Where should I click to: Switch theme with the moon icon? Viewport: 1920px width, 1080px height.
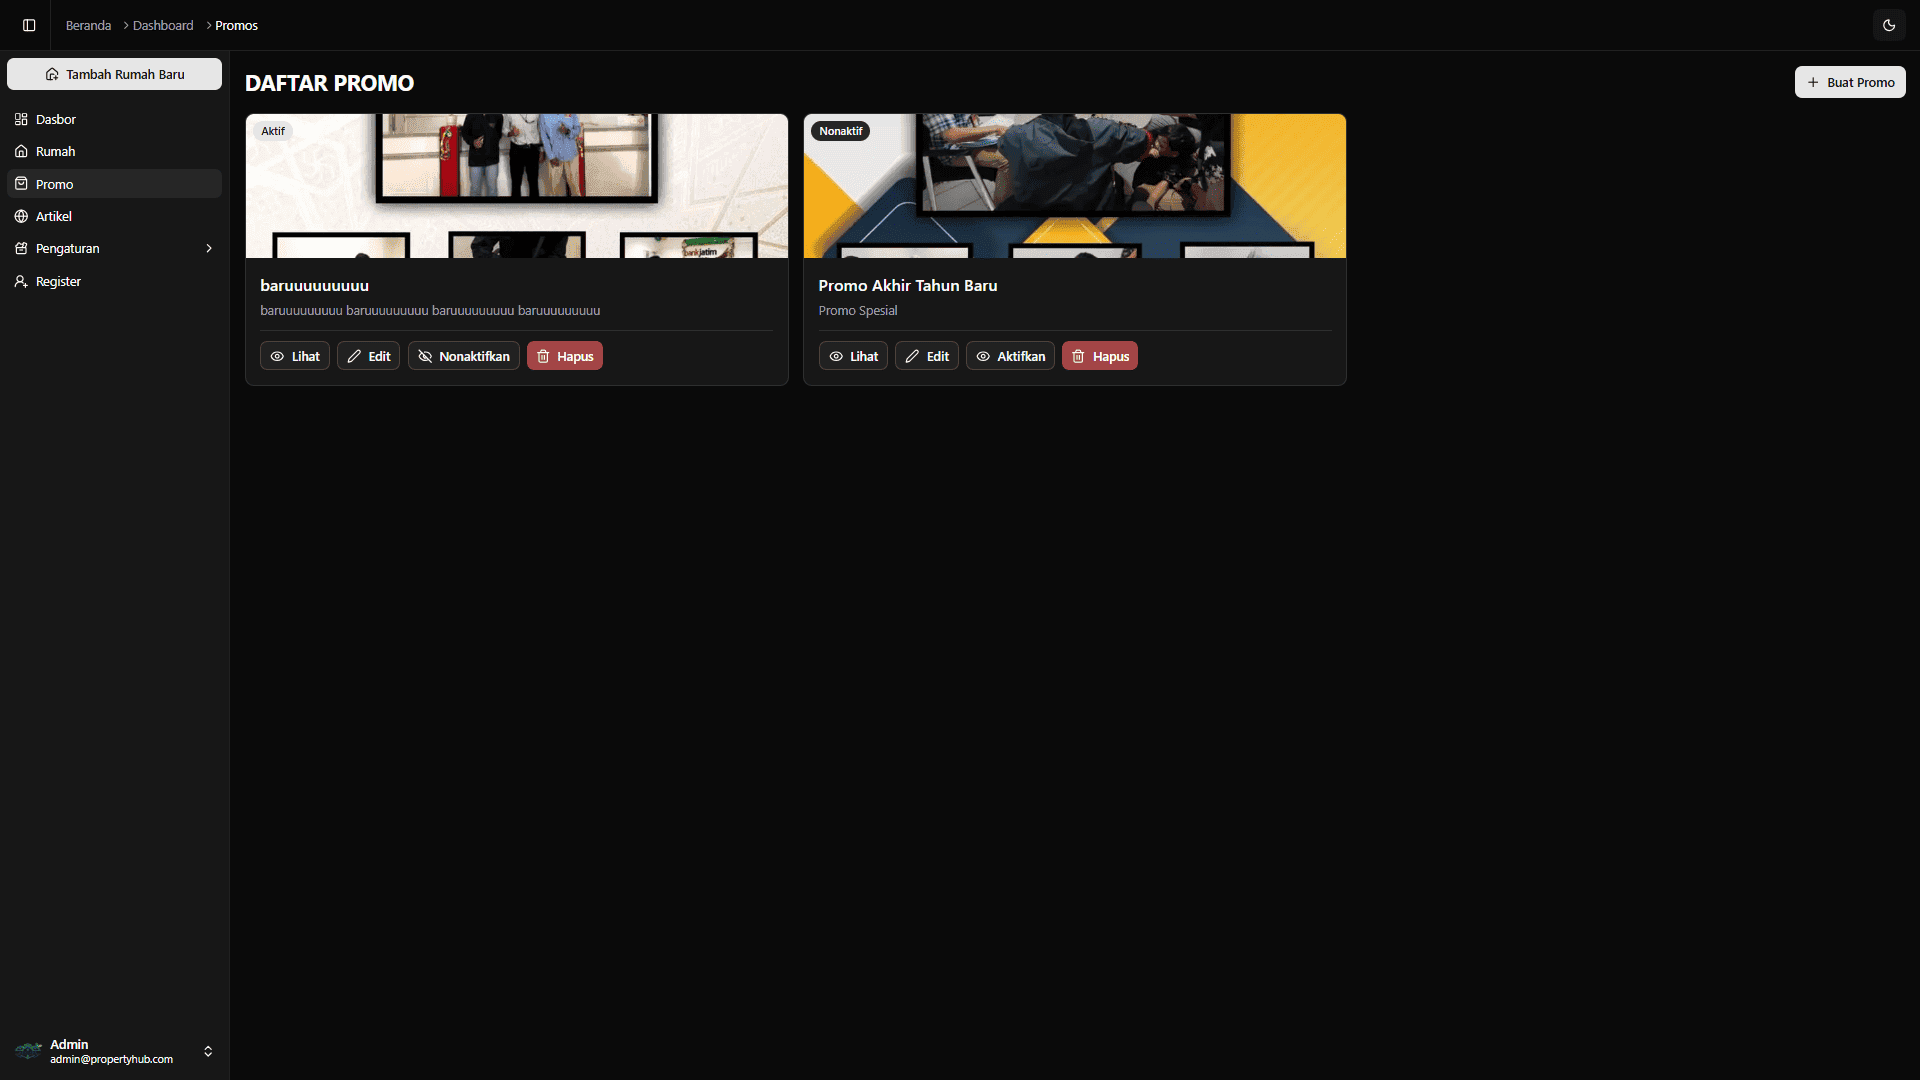(1889, 25)
